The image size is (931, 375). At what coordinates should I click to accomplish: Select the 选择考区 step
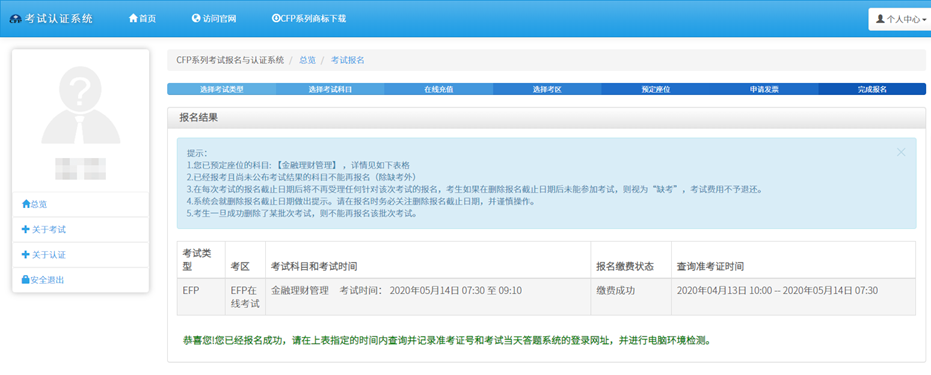547,89
